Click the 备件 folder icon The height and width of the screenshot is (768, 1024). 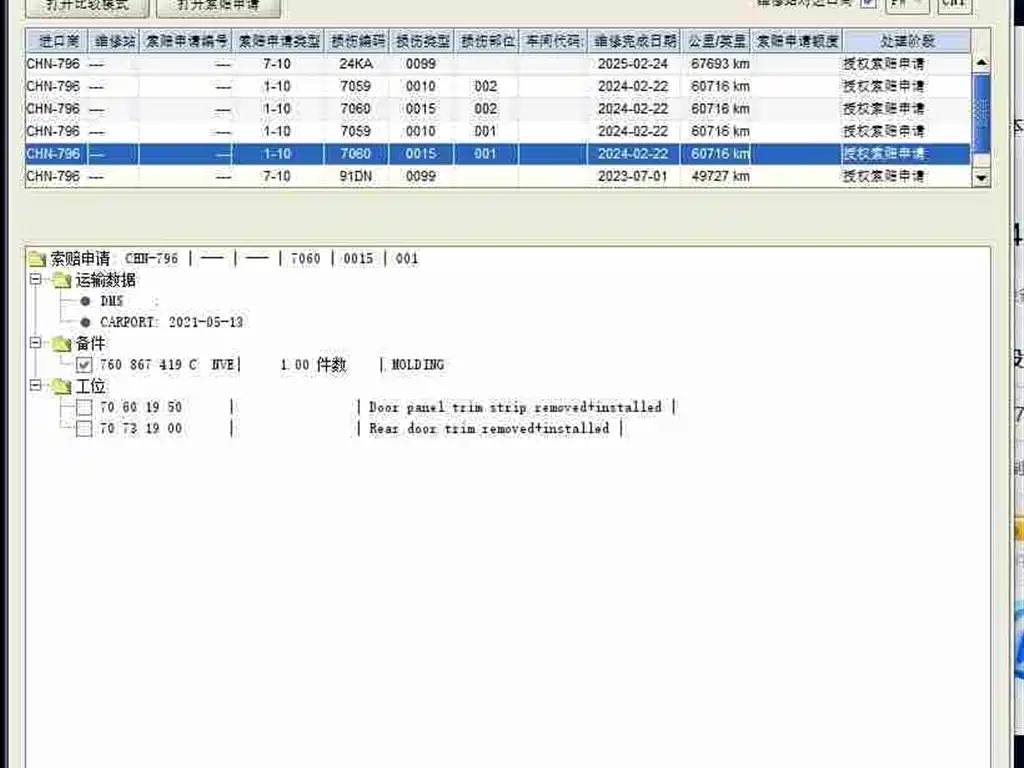(x=61, y=344)
